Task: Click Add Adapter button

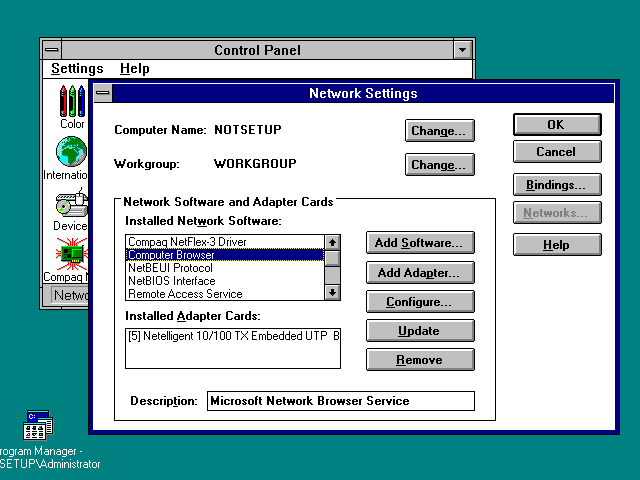Action: [420, 273]
